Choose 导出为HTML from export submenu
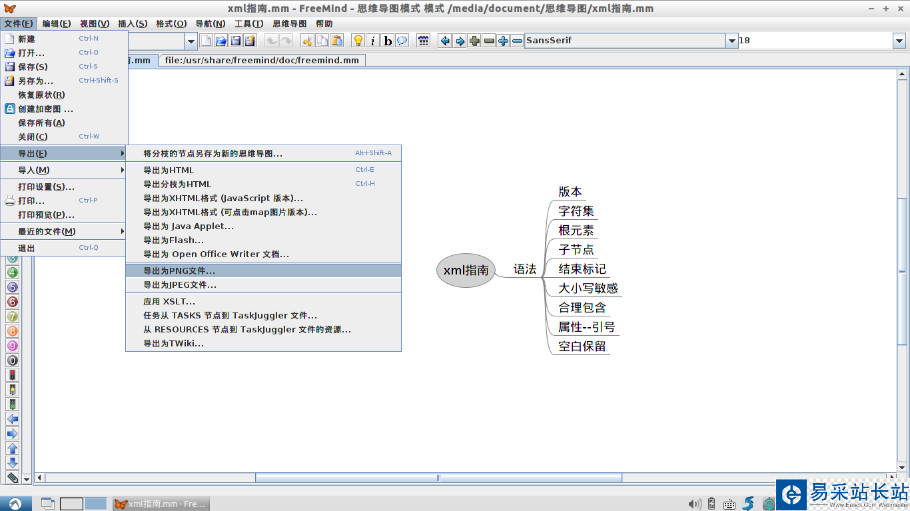910x511 pixels. click(x=263, y=170)
